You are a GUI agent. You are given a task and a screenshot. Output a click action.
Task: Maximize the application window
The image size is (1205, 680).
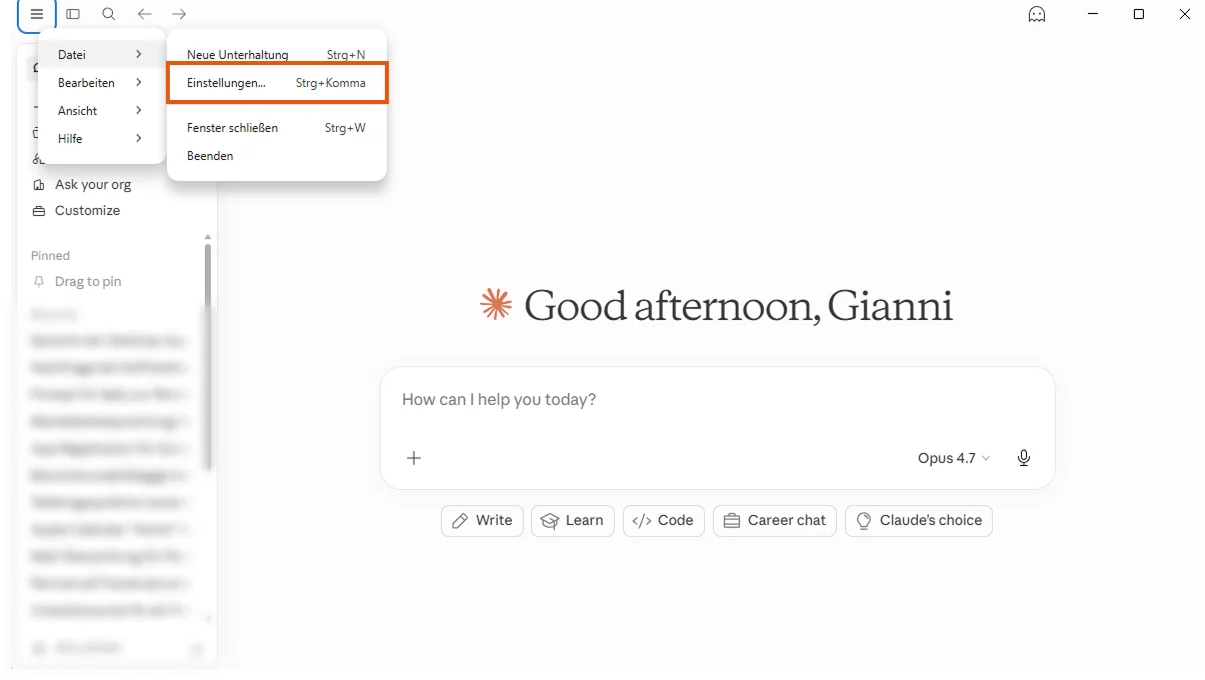[x=1138, y=14]
